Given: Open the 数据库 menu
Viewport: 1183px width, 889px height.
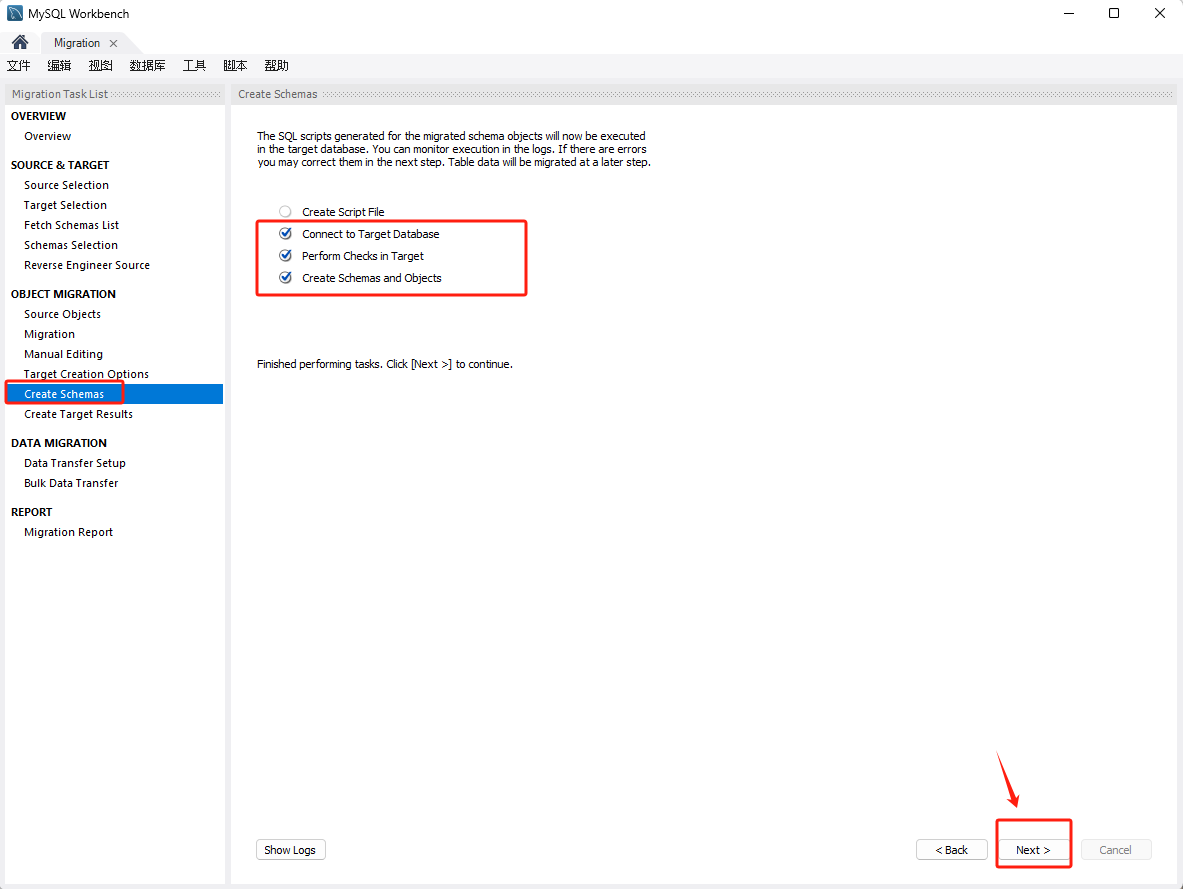Looking at the screenshot, I should point(147,66).
